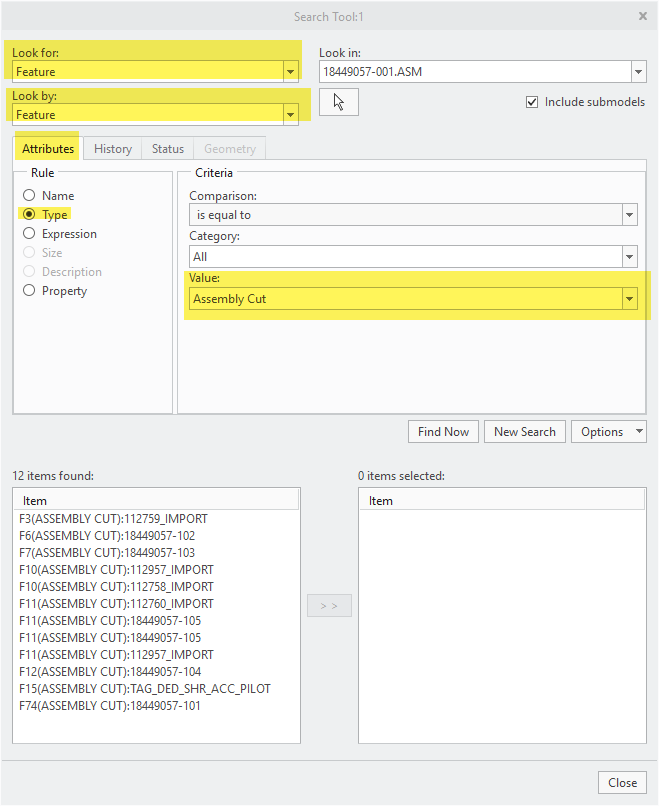Switch to the History tab
659x806 pixels.
pos(113,149)
